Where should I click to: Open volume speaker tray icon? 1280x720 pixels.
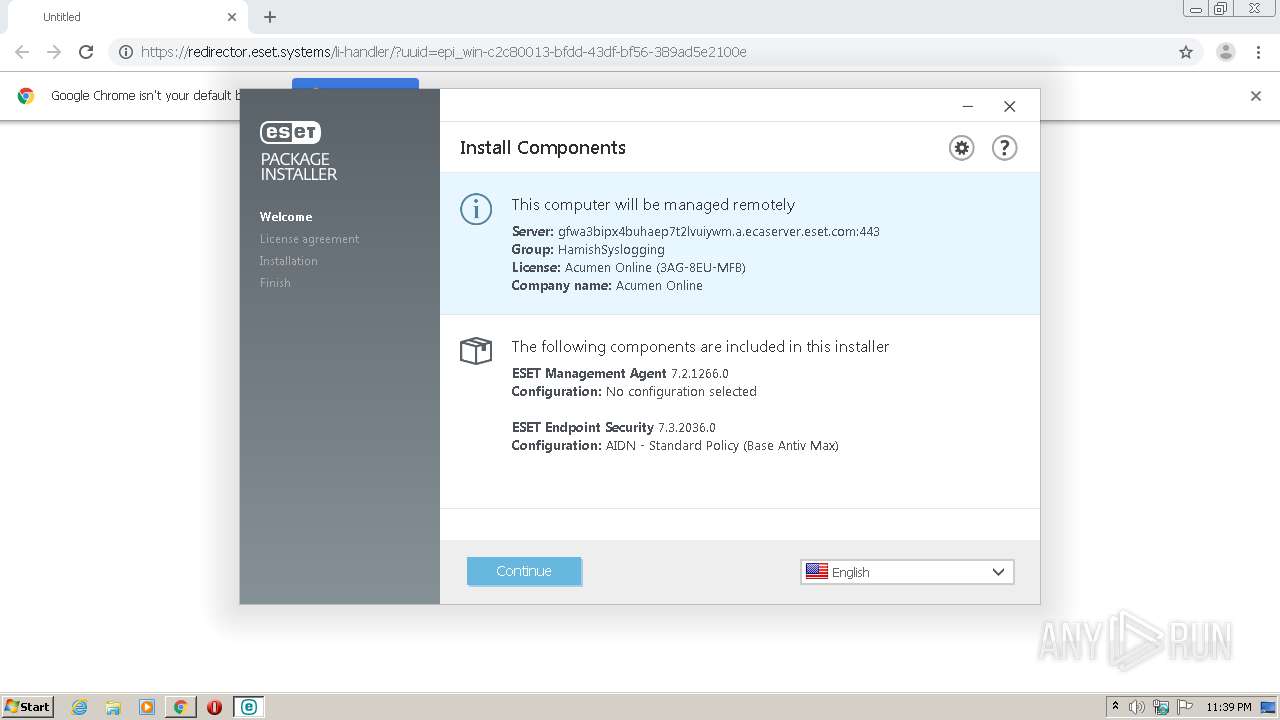(1137, 707)
